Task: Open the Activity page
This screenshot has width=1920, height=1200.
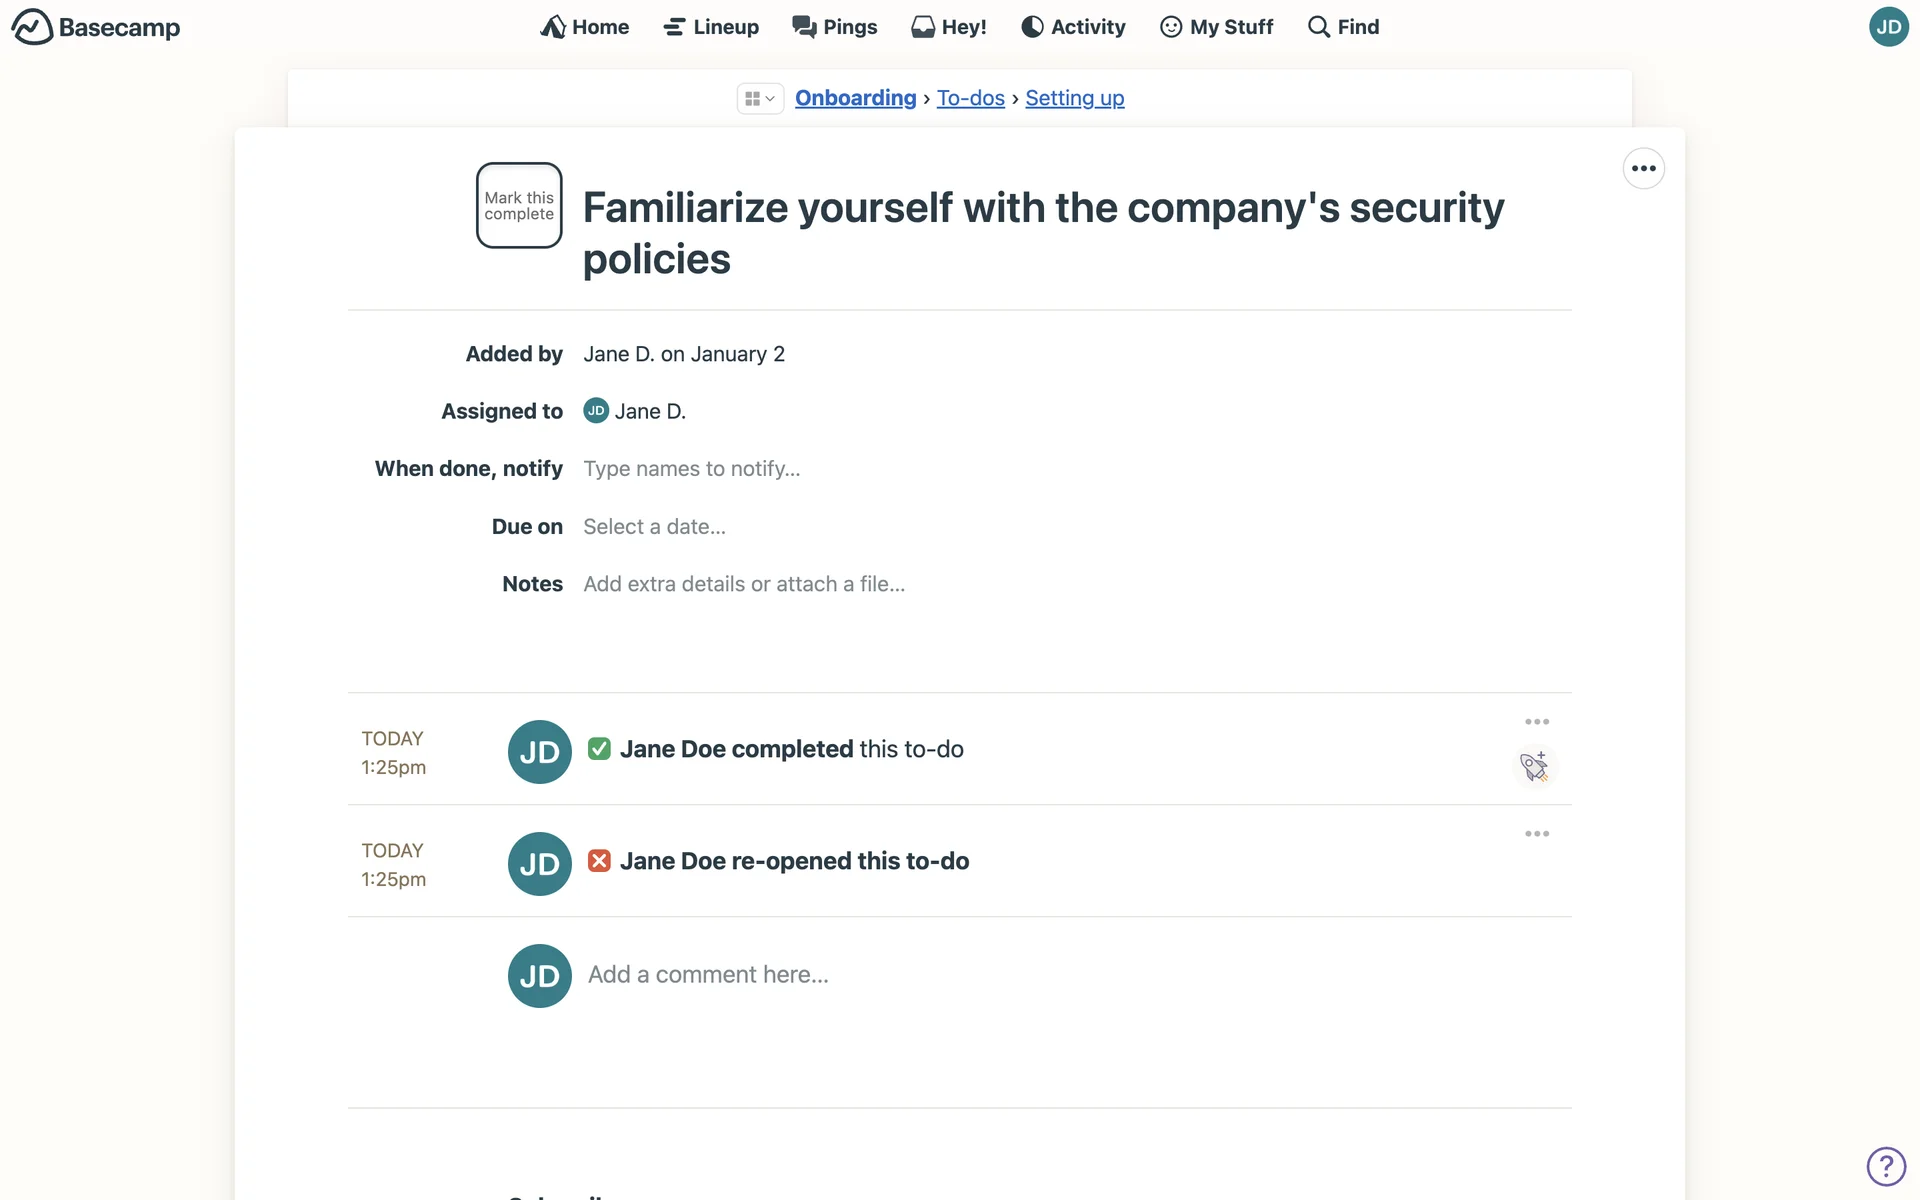Action: pyautogui.click(x=1073, y=27)
